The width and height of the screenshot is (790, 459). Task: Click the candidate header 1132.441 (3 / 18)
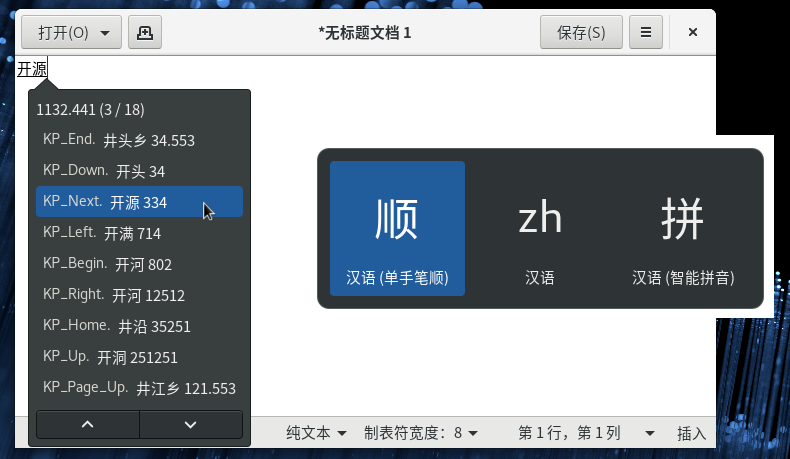(x=91, y=109)
